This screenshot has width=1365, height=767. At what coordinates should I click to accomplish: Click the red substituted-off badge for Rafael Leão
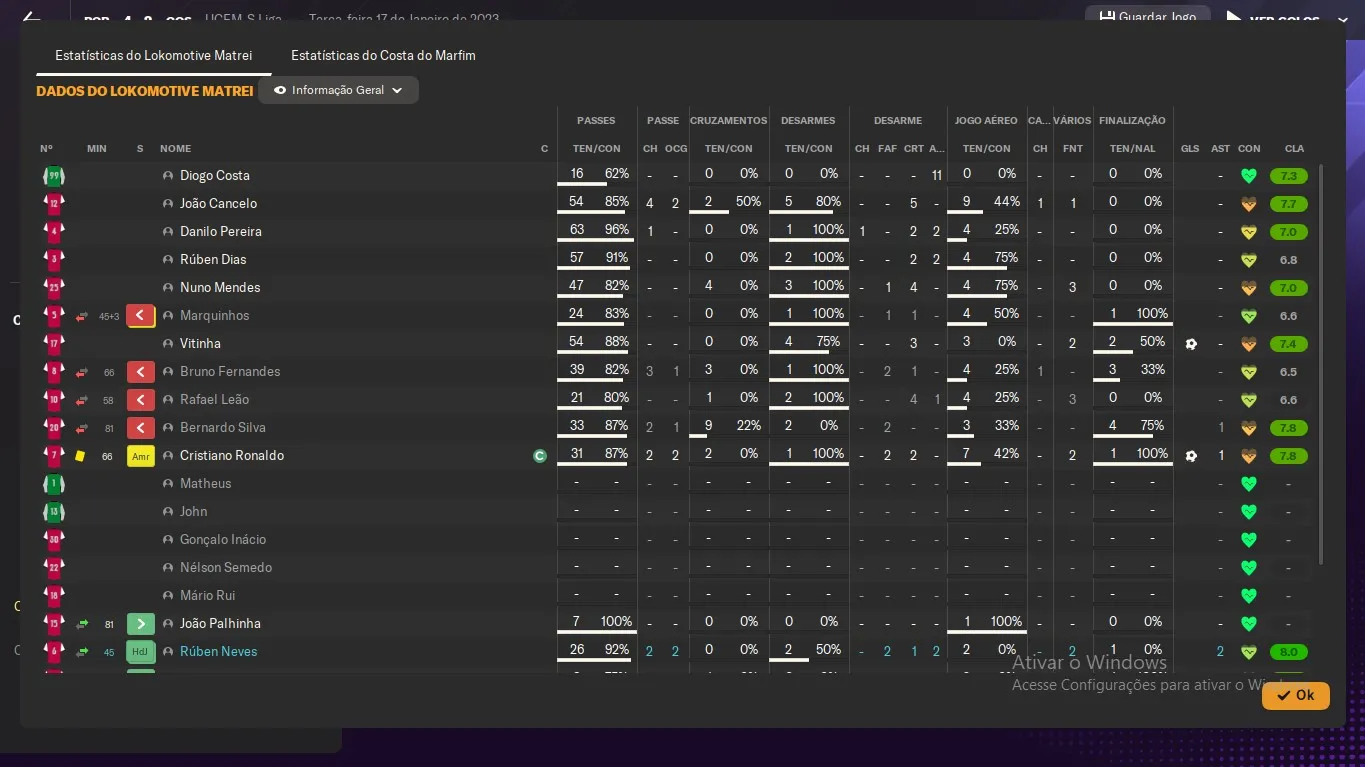tap(141, 400)
